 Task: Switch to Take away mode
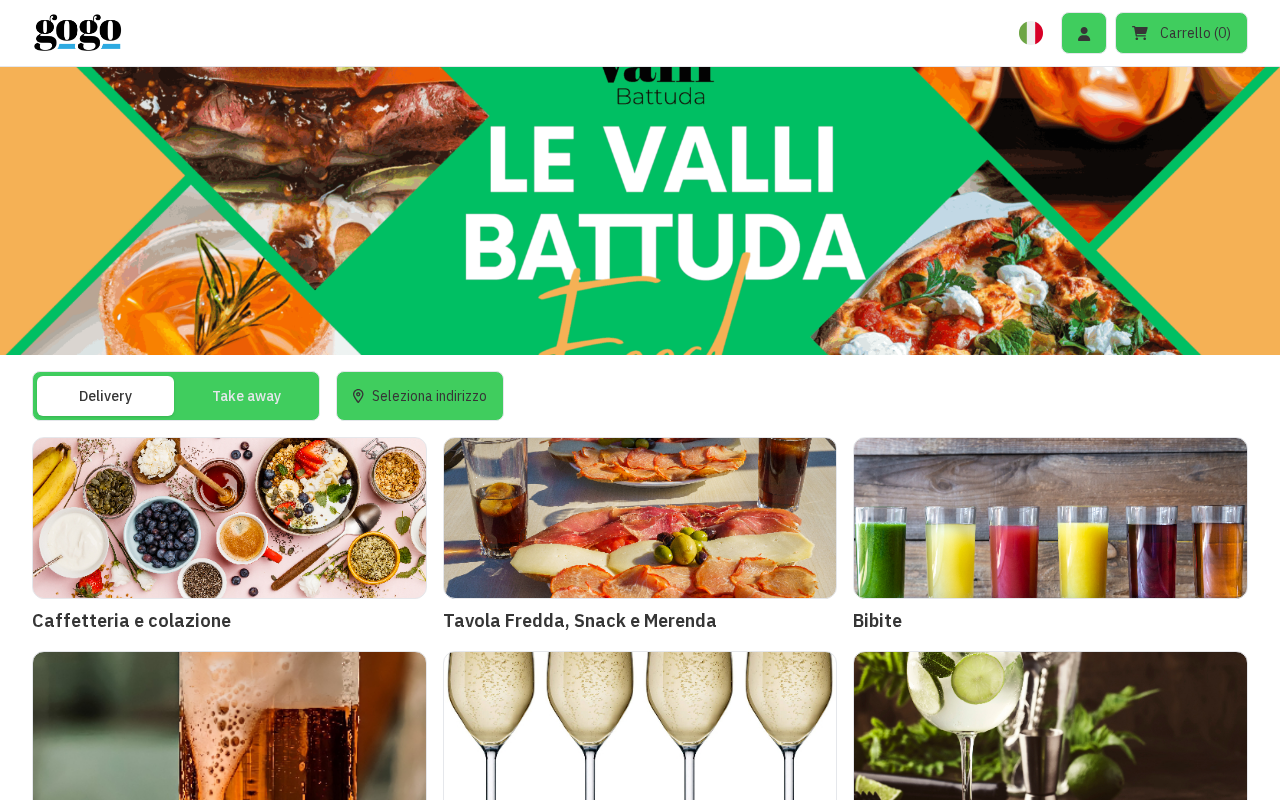click(247, 396)
